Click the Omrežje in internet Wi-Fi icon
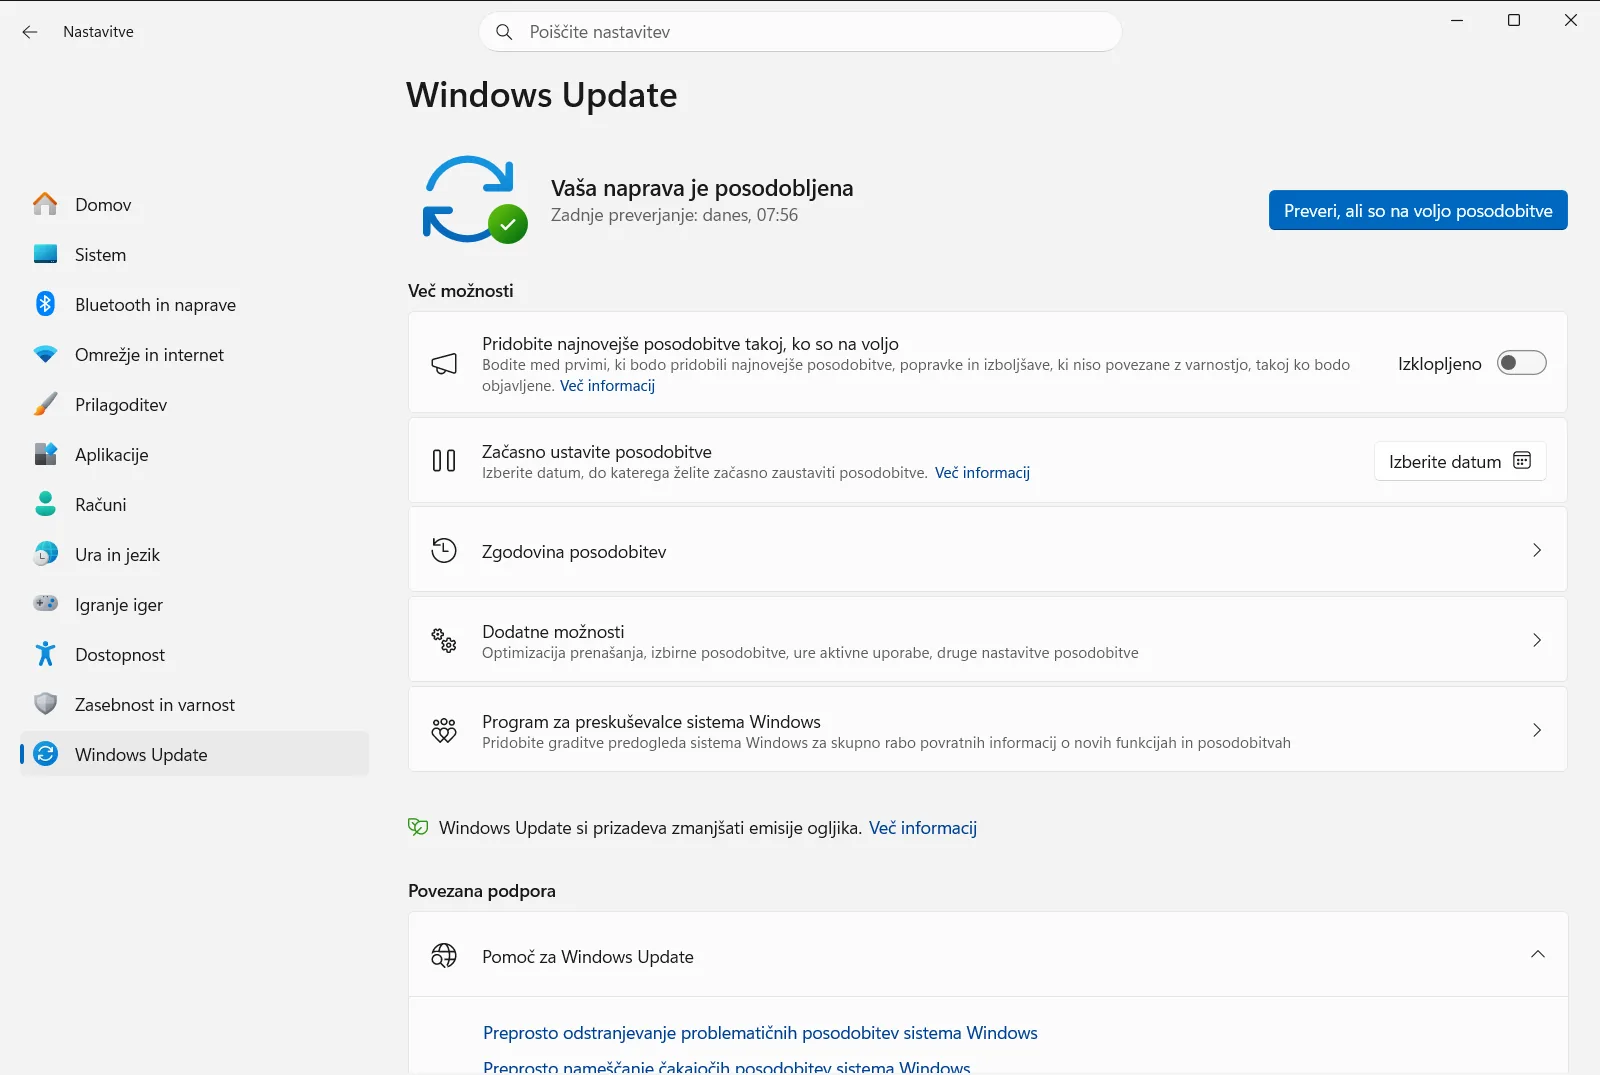 (45, 354)
